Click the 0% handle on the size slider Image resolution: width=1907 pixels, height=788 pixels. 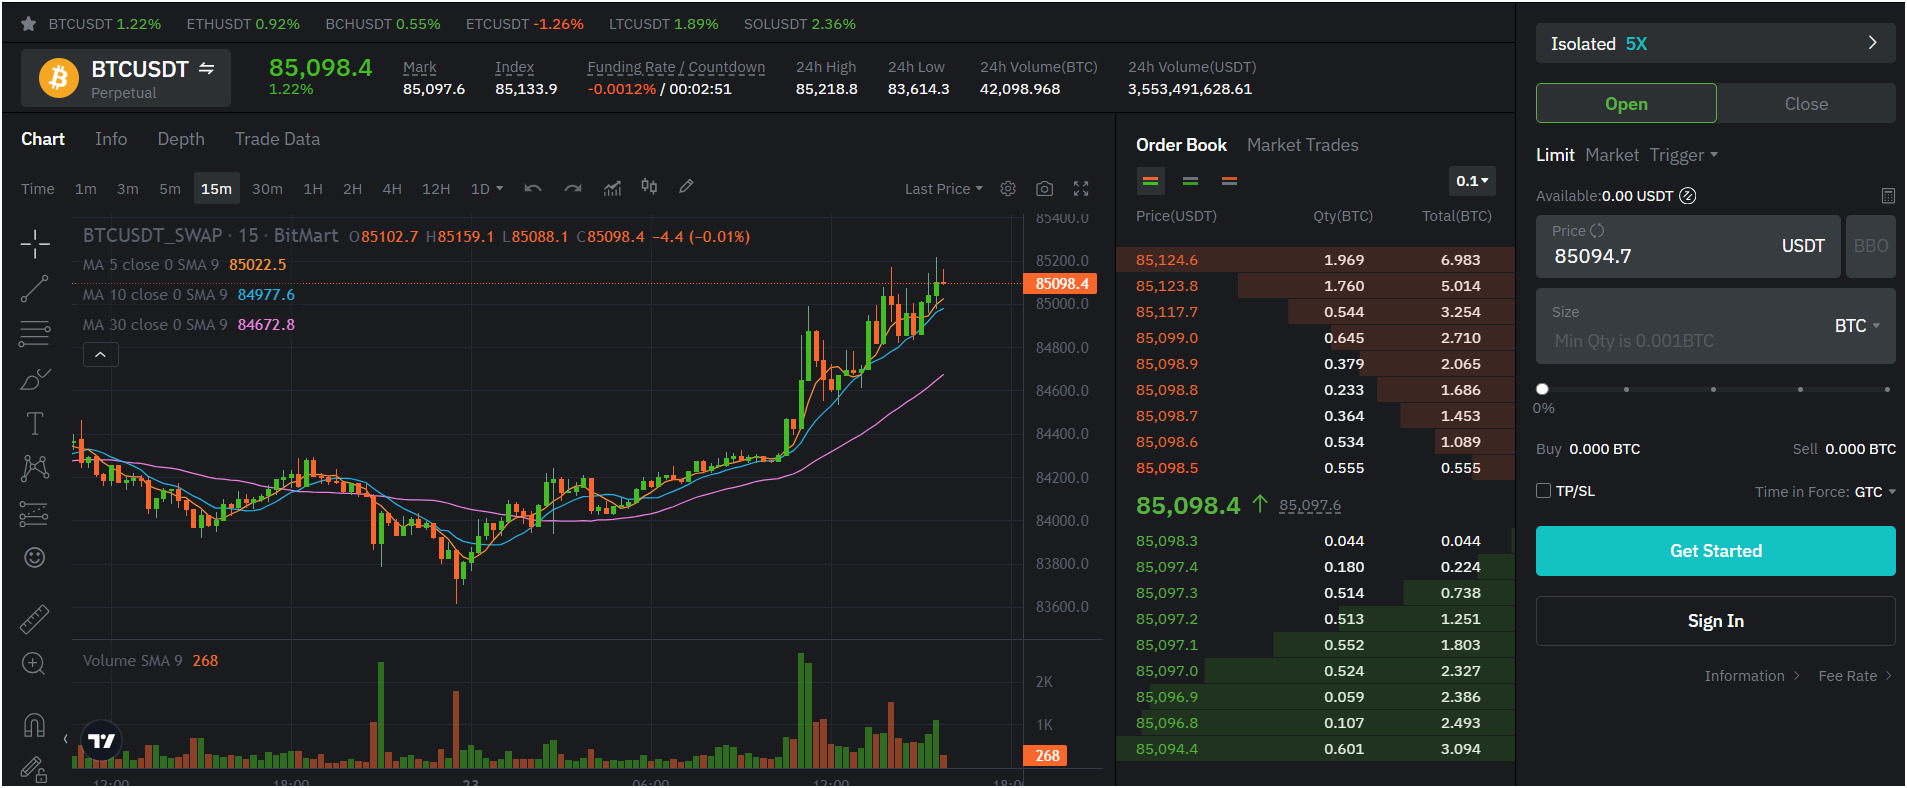(x=1542, y=389)
